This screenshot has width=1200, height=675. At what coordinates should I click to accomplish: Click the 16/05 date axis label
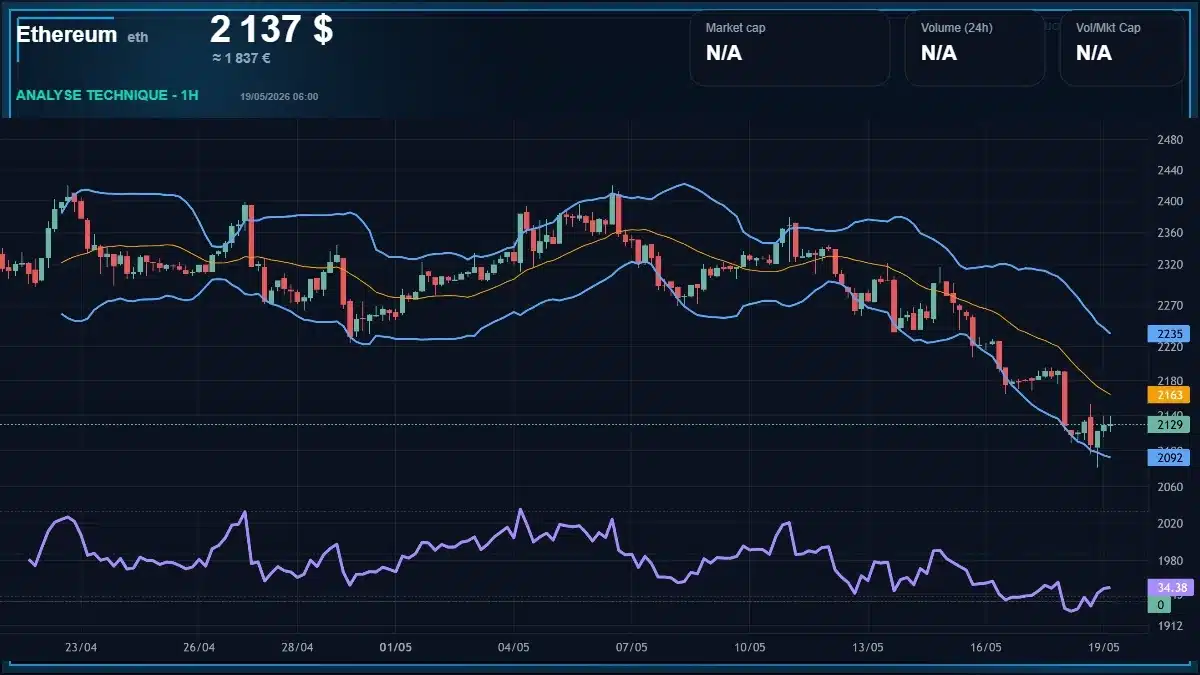click(x=985, y=647)
